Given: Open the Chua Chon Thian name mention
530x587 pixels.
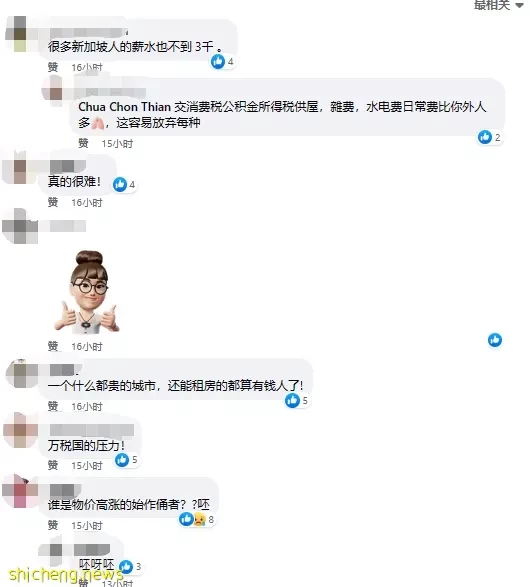Looking at the screenshot, I should click(125, 107).
